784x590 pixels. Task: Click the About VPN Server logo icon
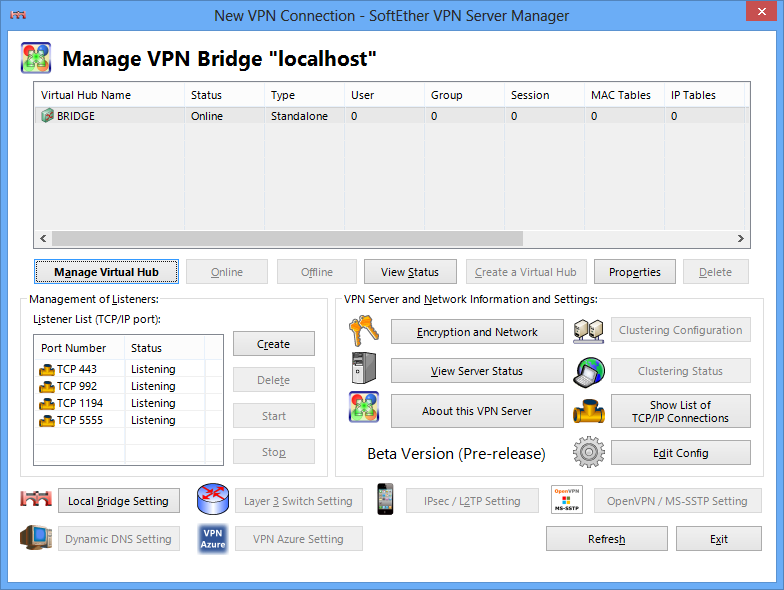[x=364, y=407]
